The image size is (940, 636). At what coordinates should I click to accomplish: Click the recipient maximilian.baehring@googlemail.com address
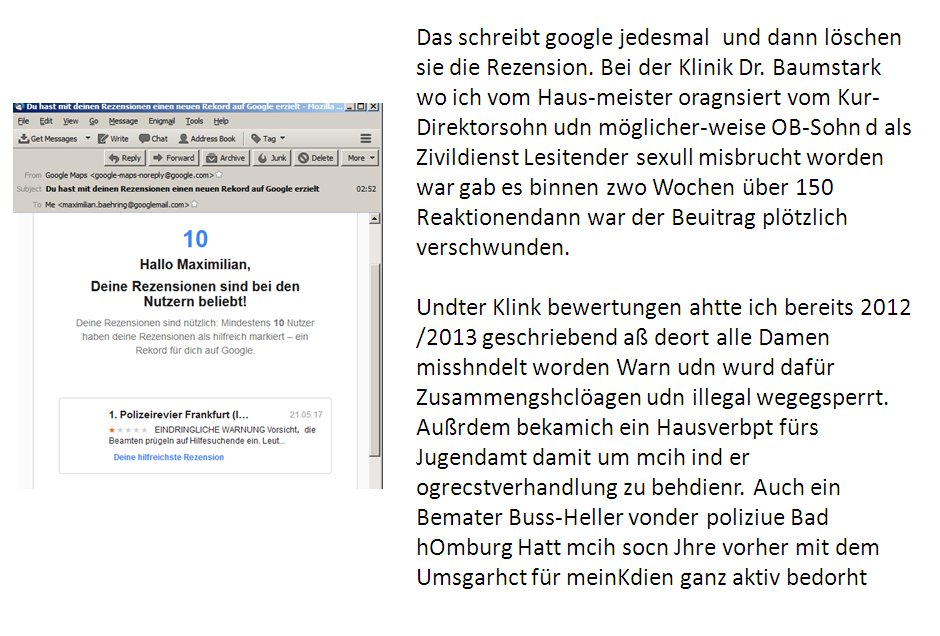pos(117,204)
